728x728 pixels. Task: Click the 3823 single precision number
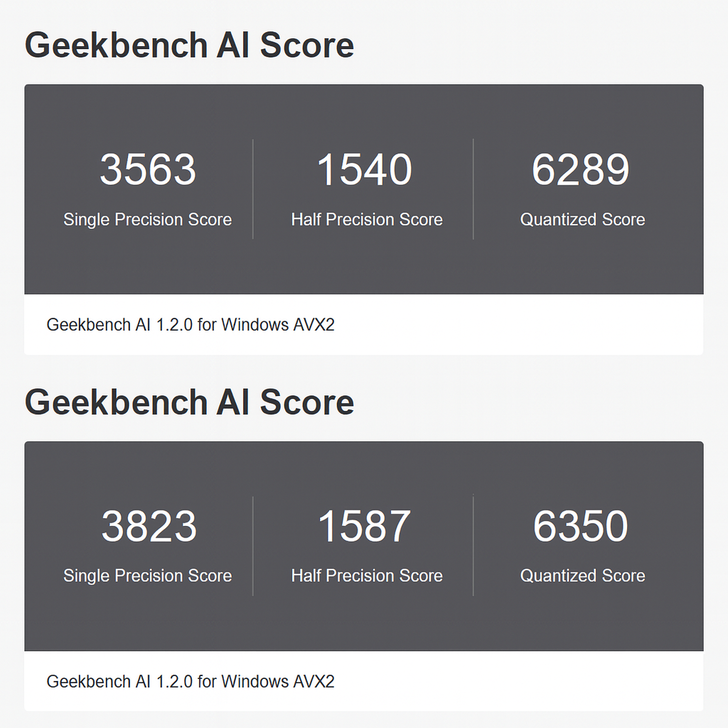[149, 526]
